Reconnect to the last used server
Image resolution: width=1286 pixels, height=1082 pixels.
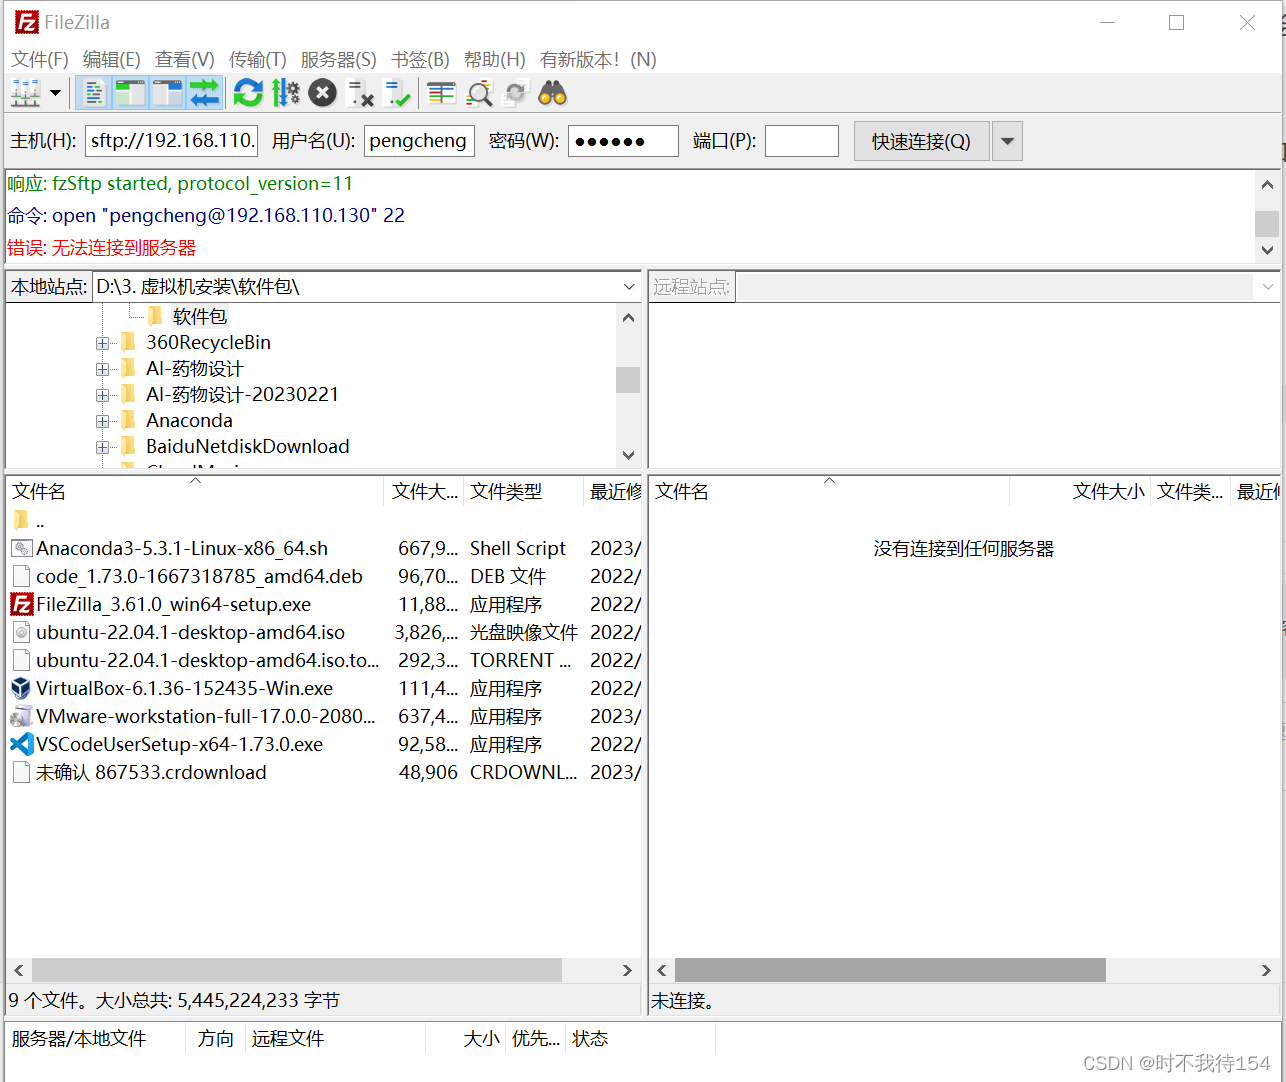pos(398,92)
